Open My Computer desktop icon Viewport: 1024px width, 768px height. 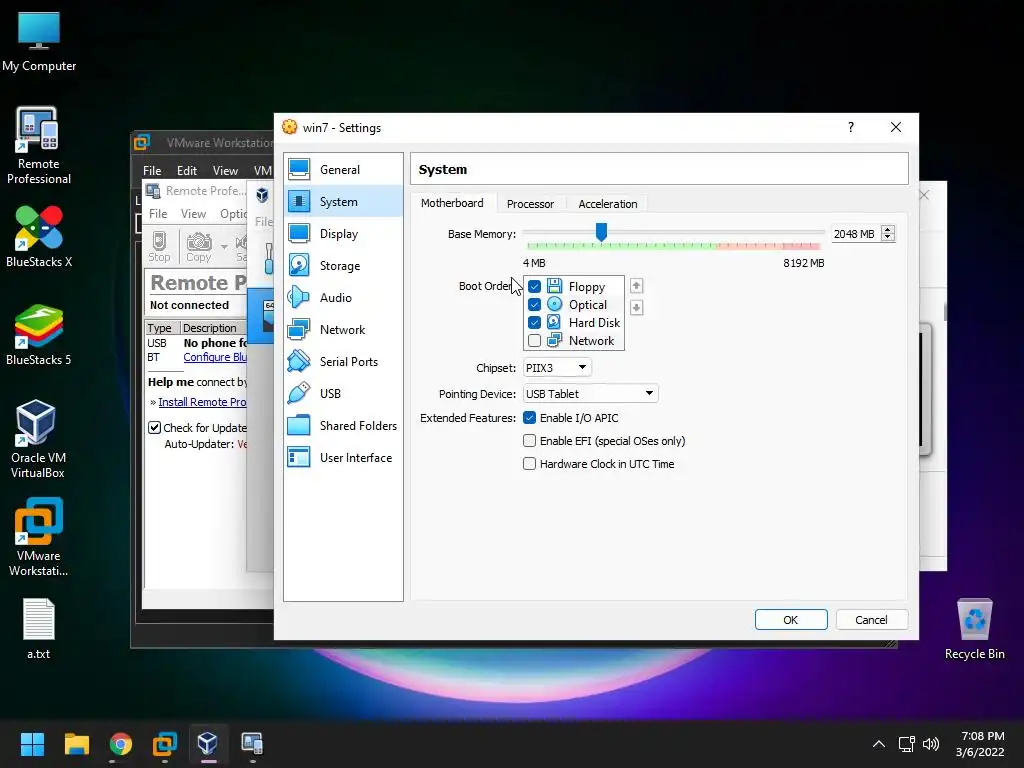click(39, 42)
